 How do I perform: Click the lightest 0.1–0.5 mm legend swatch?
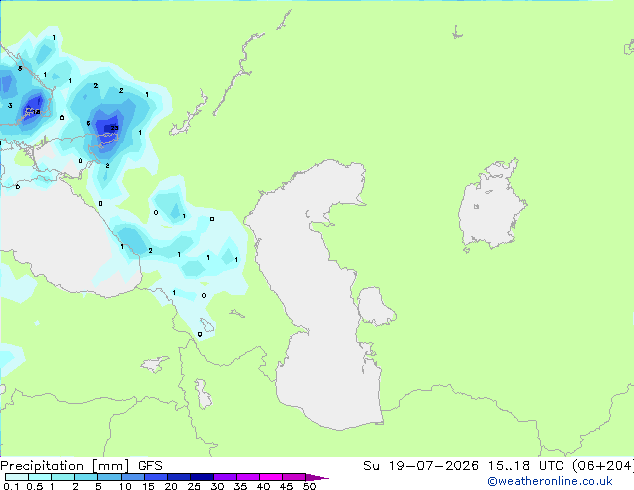[17, 477]
